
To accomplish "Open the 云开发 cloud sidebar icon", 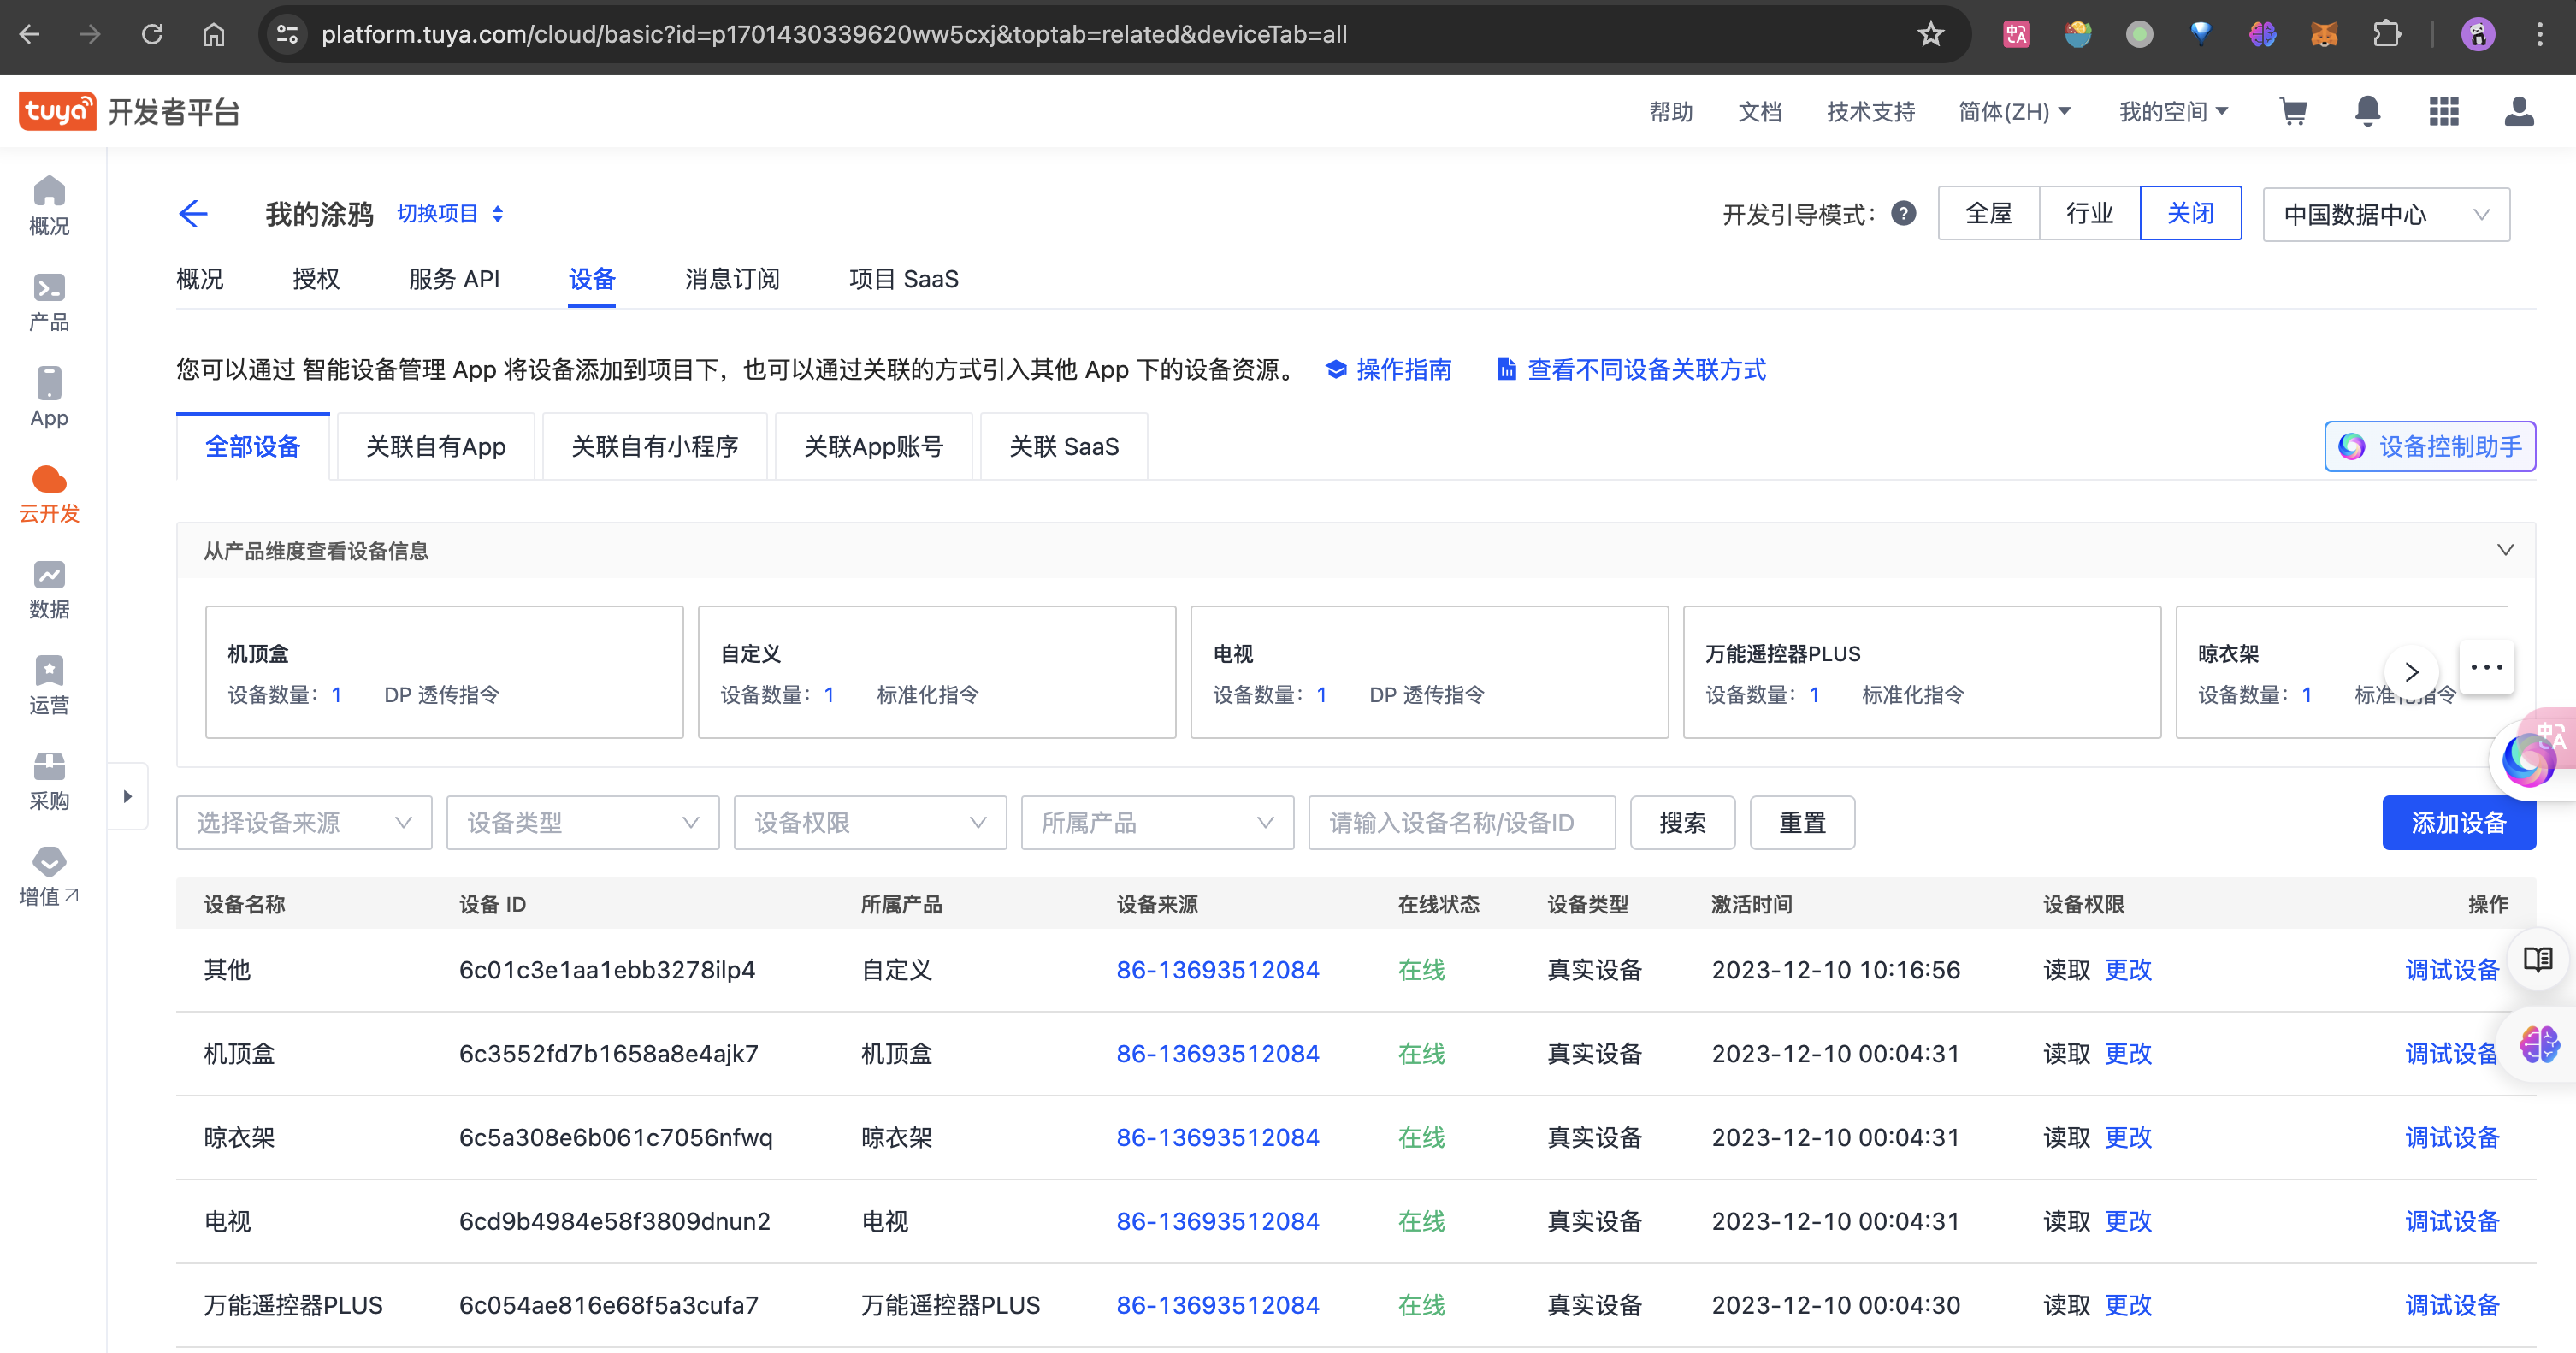I will coord(49,481).
